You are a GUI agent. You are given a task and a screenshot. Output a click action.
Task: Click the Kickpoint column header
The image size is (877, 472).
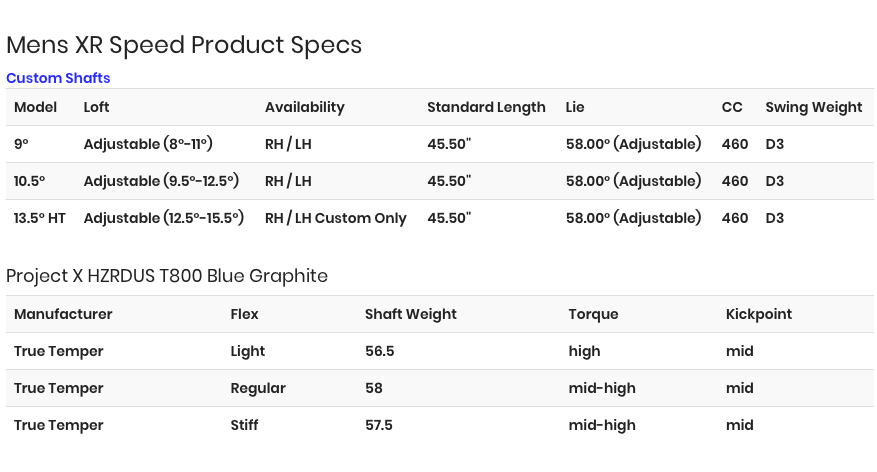click(759, 314)
